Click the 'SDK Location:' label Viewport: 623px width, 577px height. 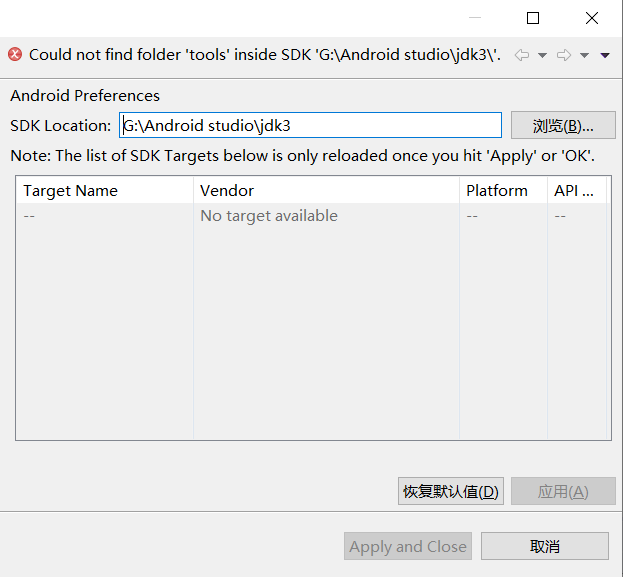(61, 126)
